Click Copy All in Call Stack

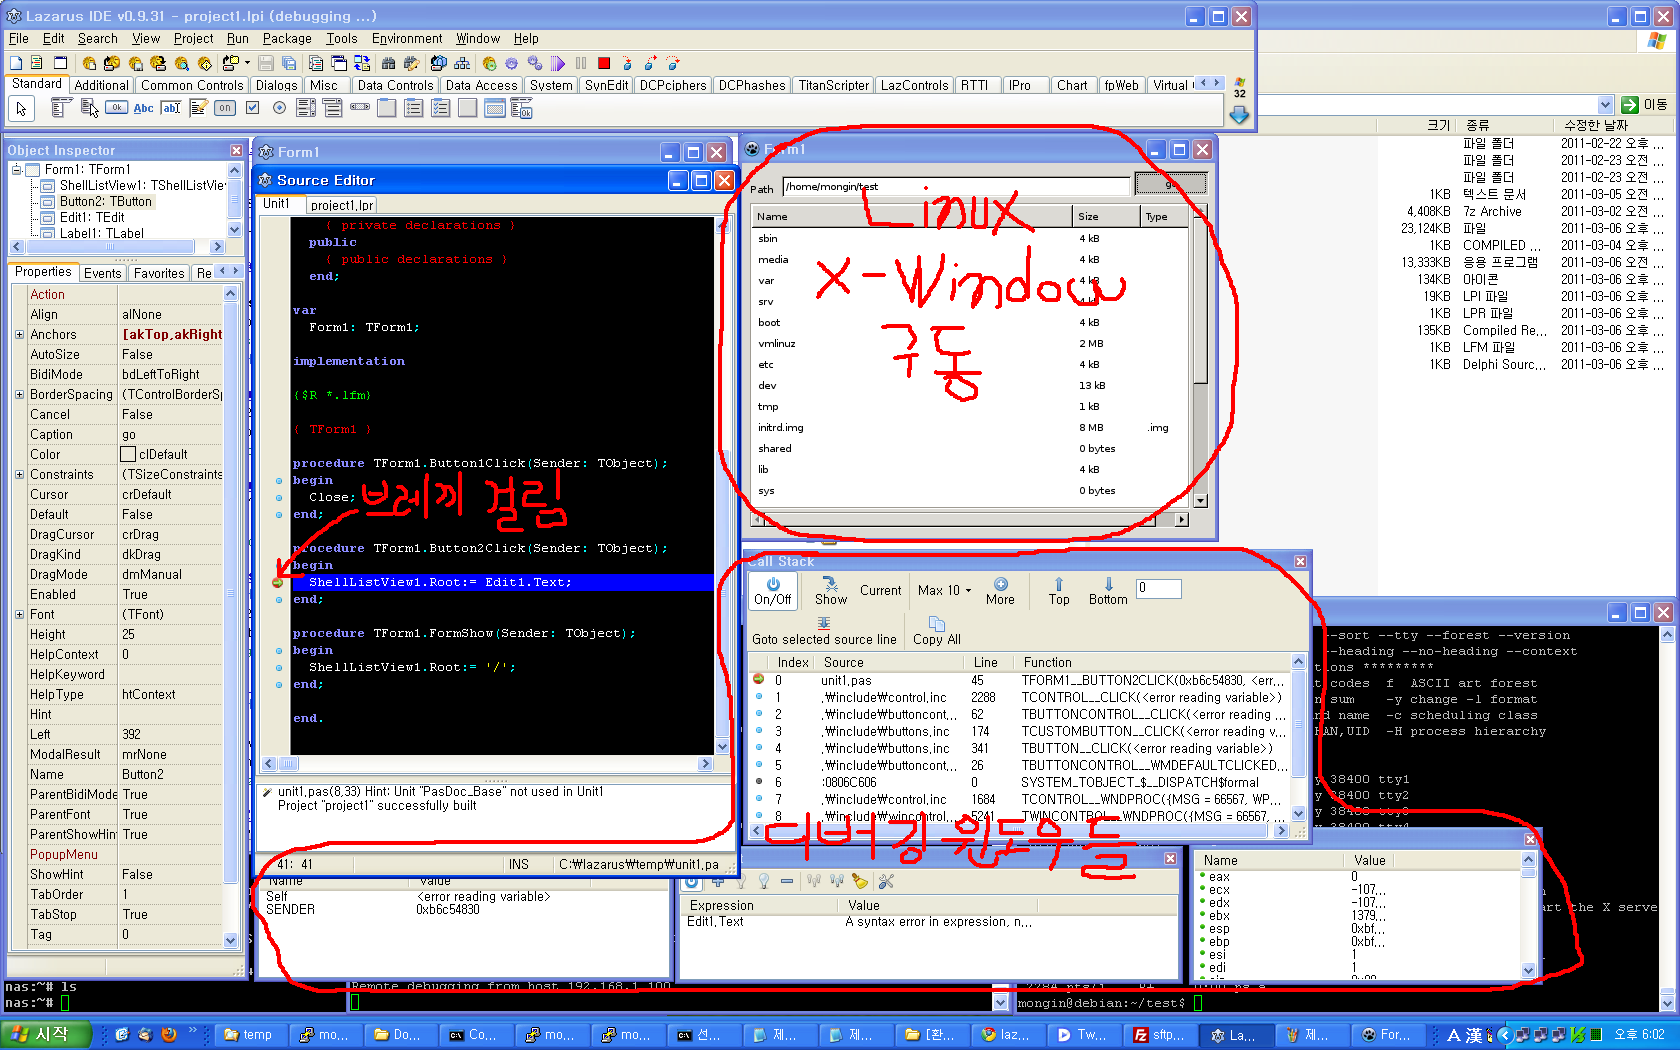[936, 630]
